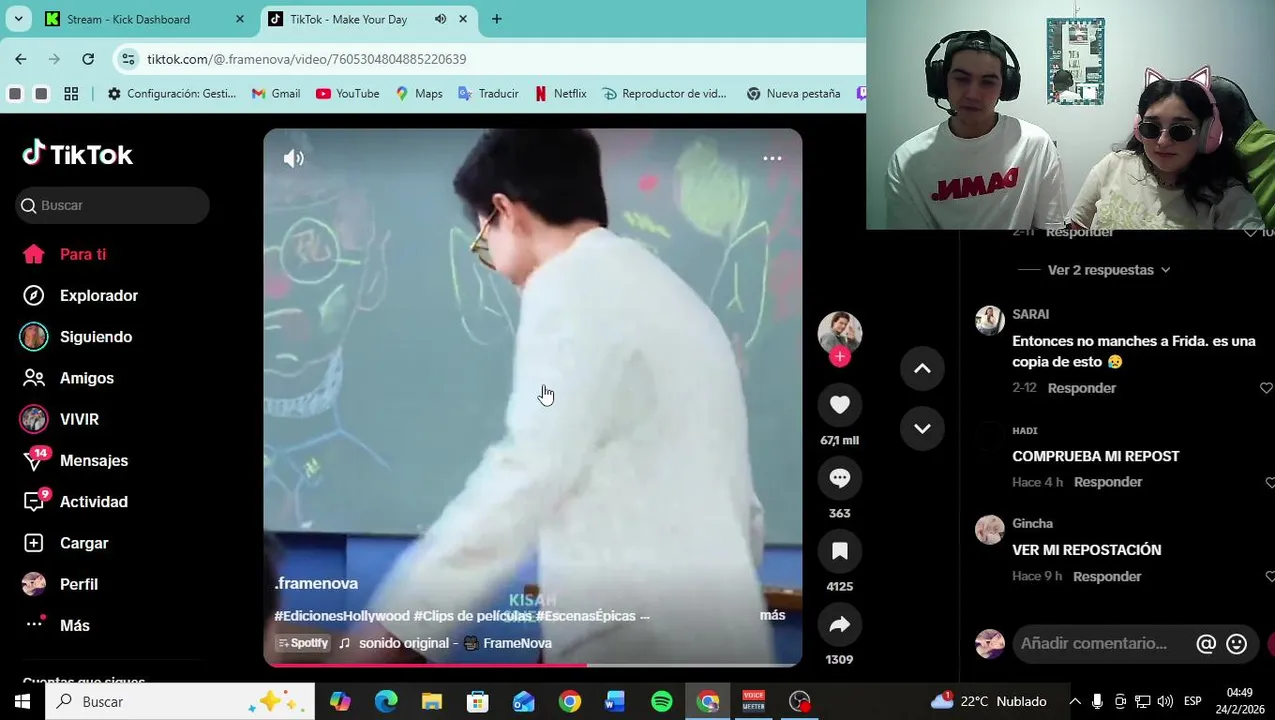Follow creator with the red plus button
Viewport: 1275px width, 720px height.
tap(839, 356)
